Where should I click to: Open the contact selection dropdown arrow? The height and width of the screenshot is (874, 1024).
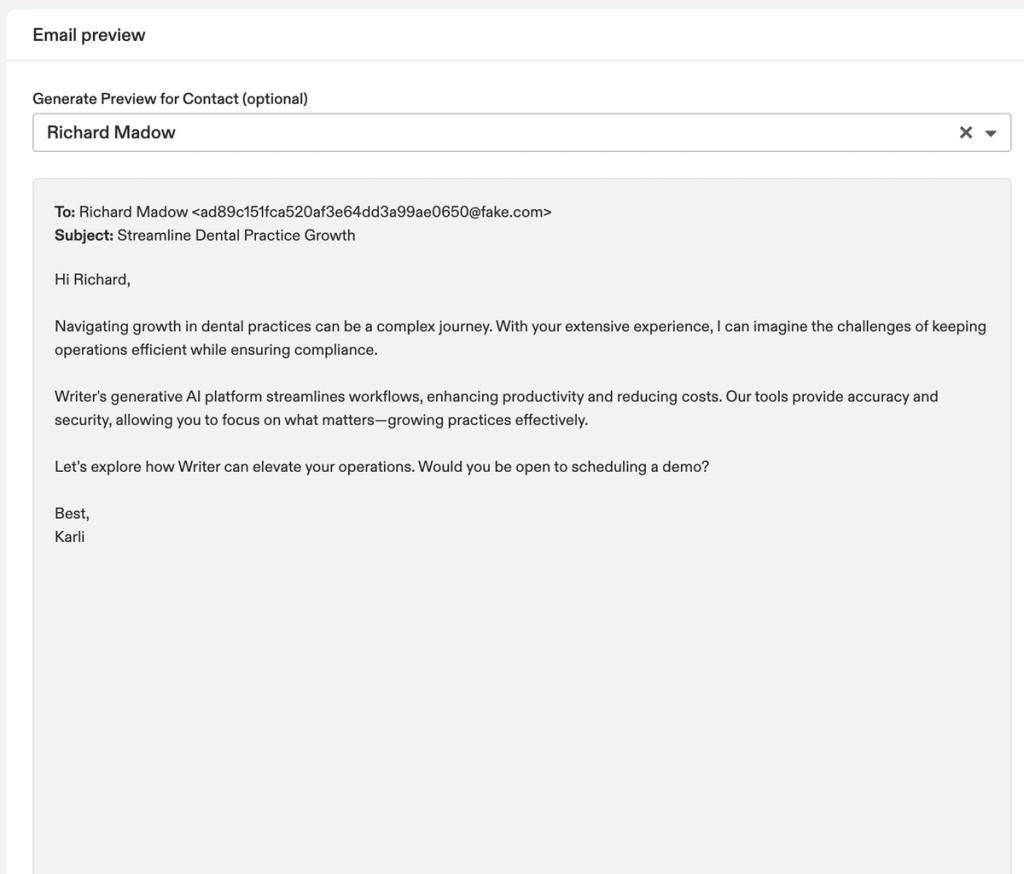click(991, 132)
